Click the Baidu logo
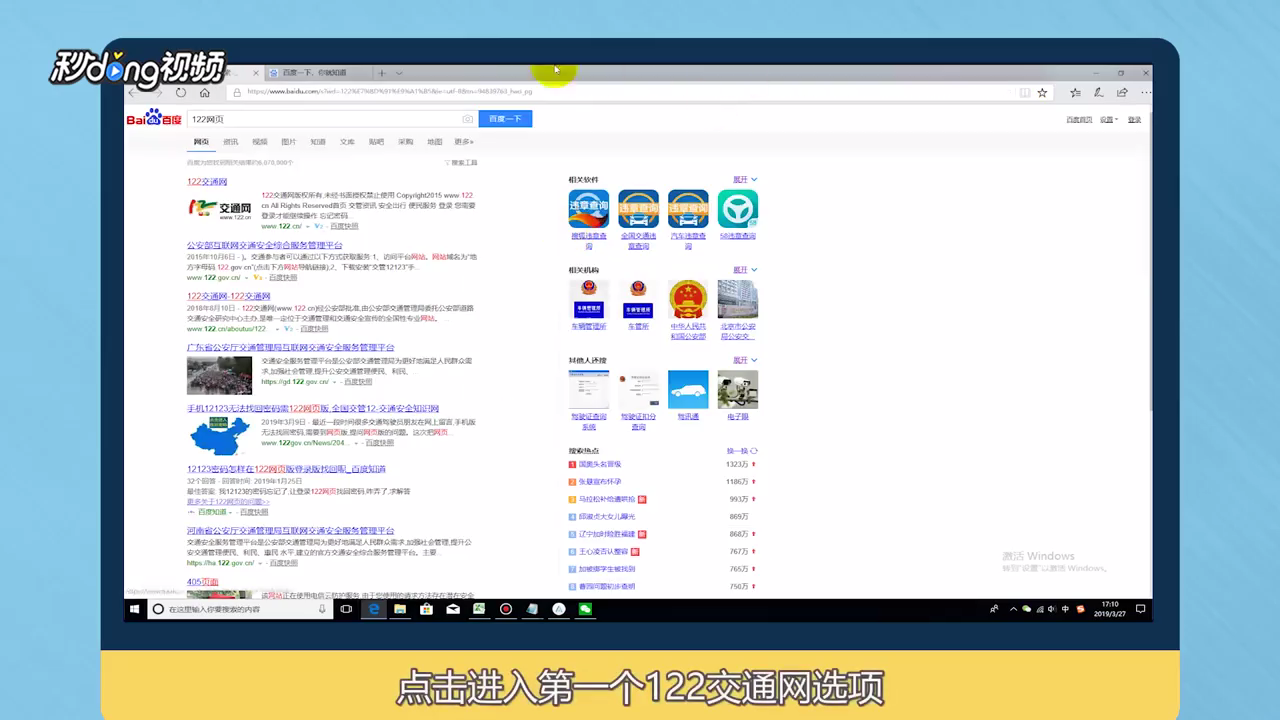Screen dimensions: 1280x720 coord(154,118)
